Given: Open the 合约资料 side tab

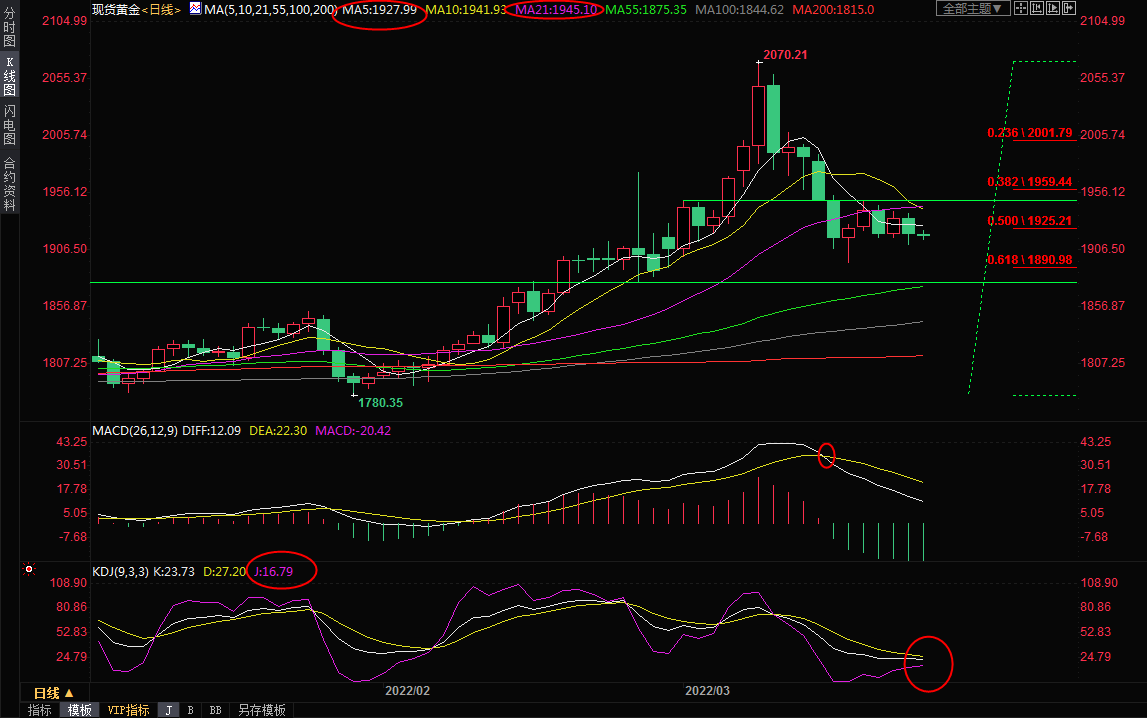Looking at the screenshot, I should (9, 183).
